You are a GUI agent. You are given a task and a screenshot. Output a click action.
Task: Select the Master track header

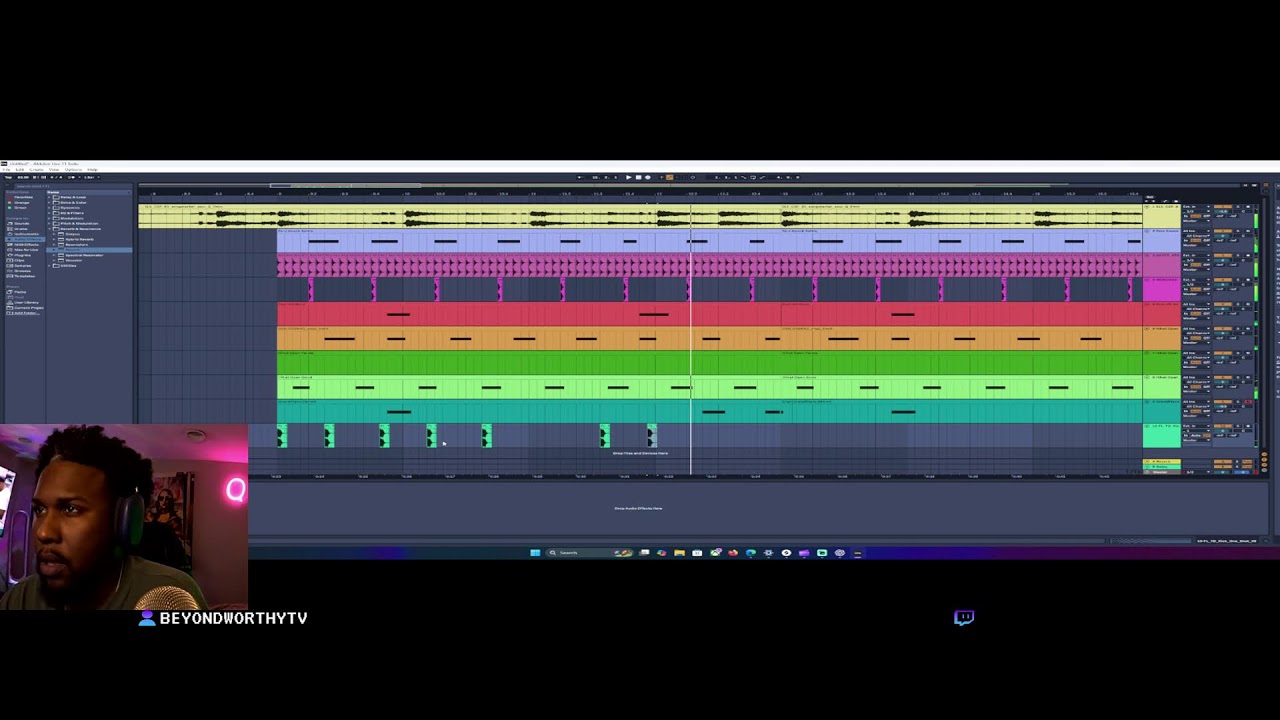[1162, 472]
